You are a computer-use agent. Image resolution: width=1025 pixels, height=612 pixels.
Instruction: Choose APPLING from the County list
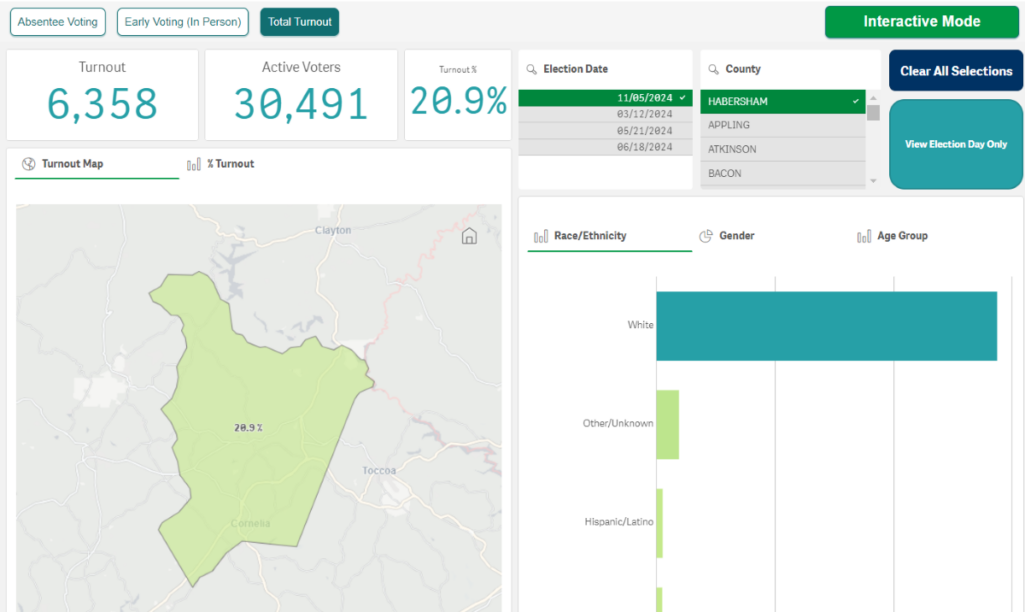pyautogui.click(x=782, y=125)
